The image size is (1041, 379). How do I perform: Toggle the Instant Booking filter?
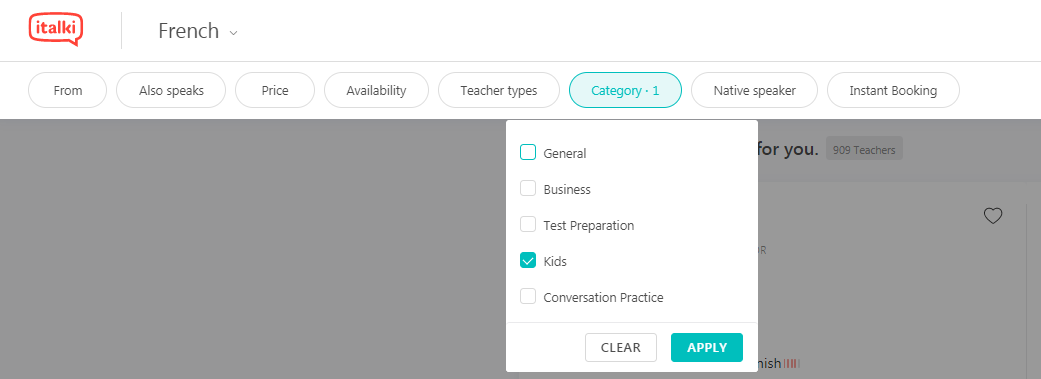(893, 90)
